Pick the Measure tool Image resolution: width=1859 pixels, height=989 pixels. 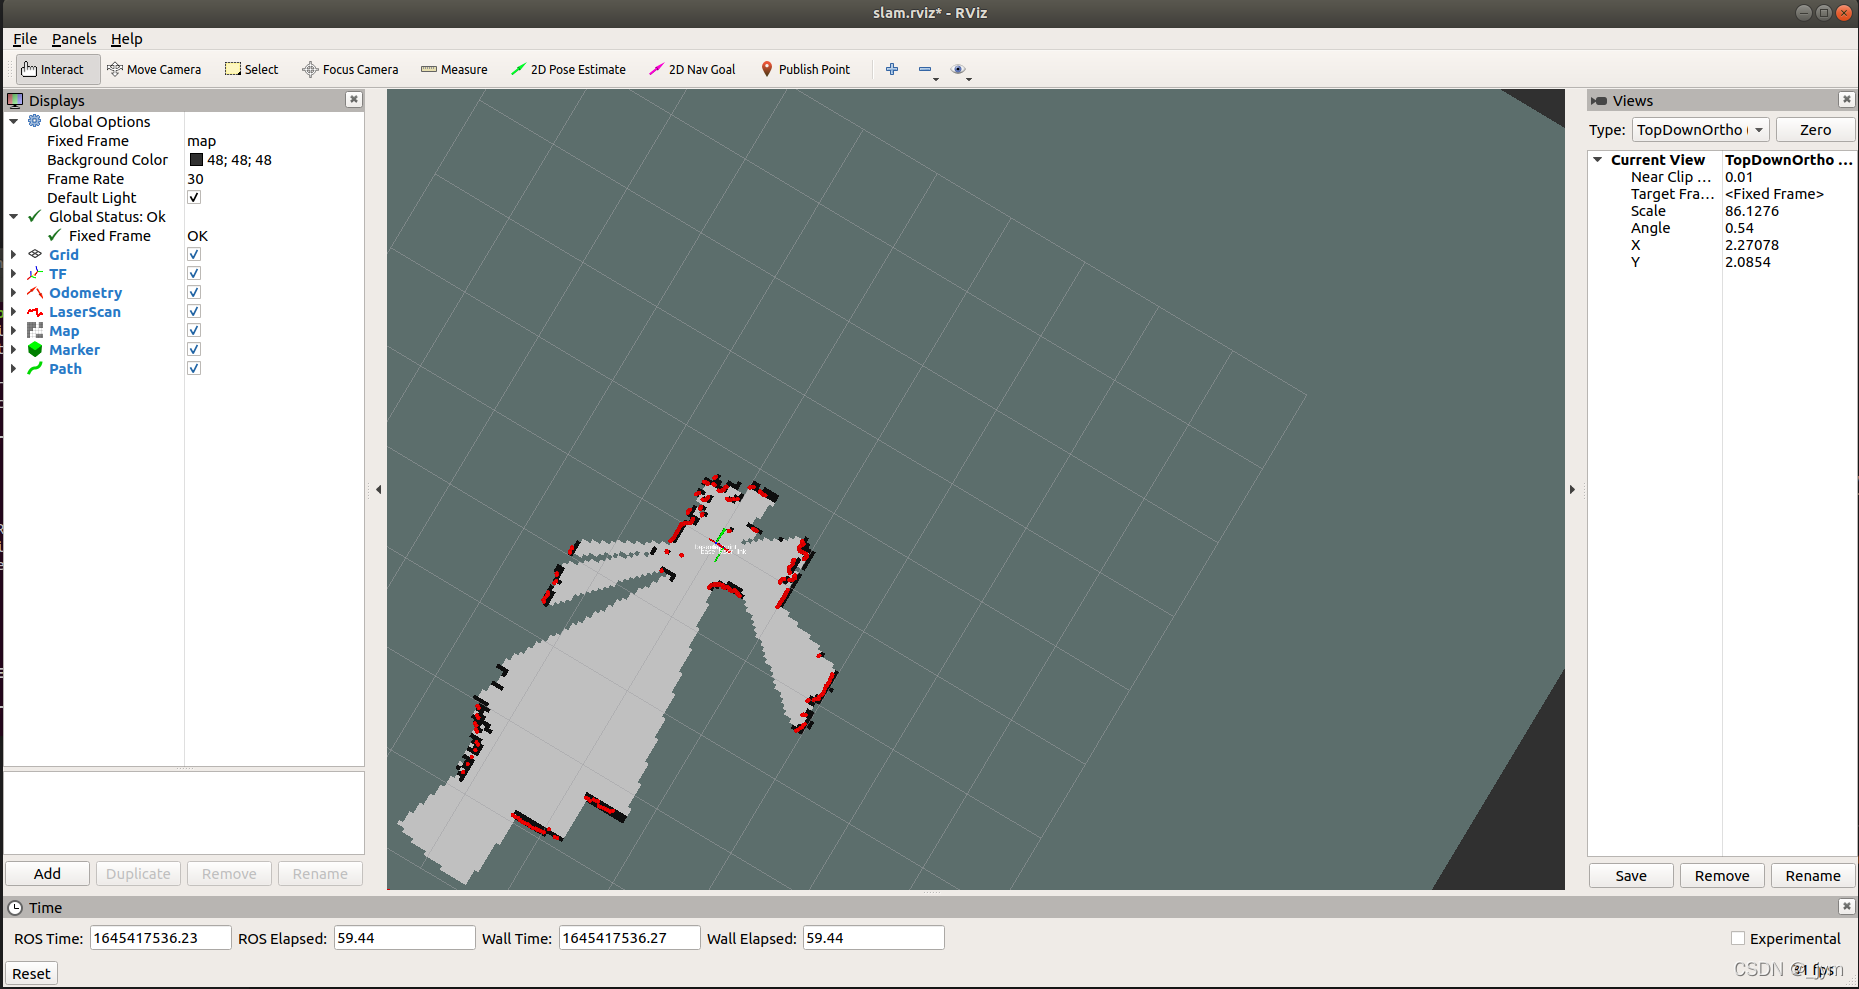(x=454, y=69)
